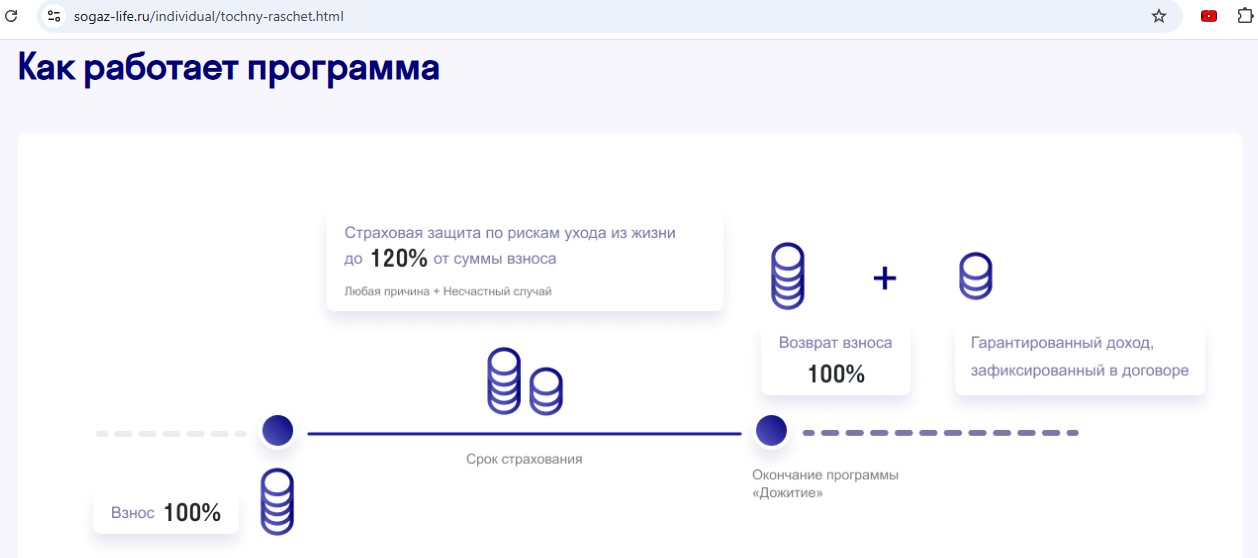The width and height of the screenshot is (1258, 558).
Task: Bookmark this page with the star icon
Action: click(1159, 16)
